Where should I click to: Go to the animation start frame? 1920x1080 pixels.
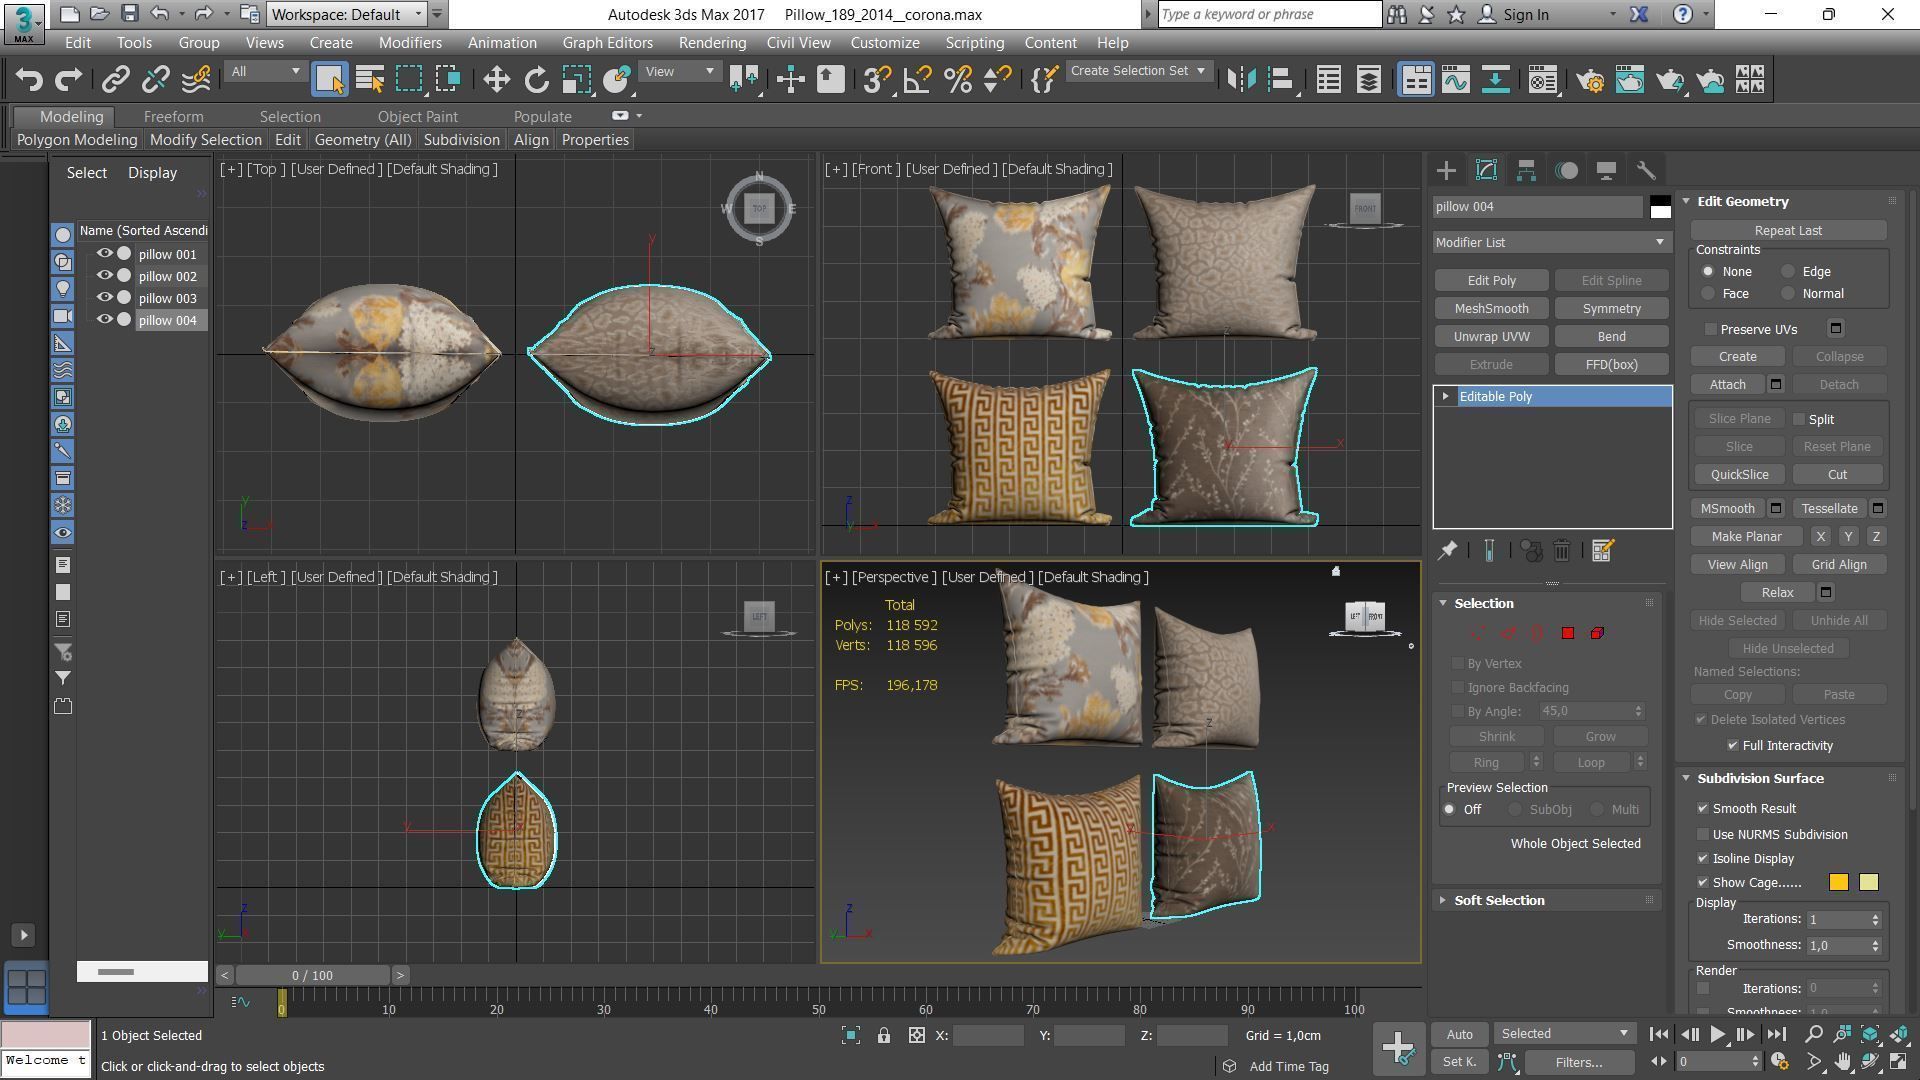1658,1035
